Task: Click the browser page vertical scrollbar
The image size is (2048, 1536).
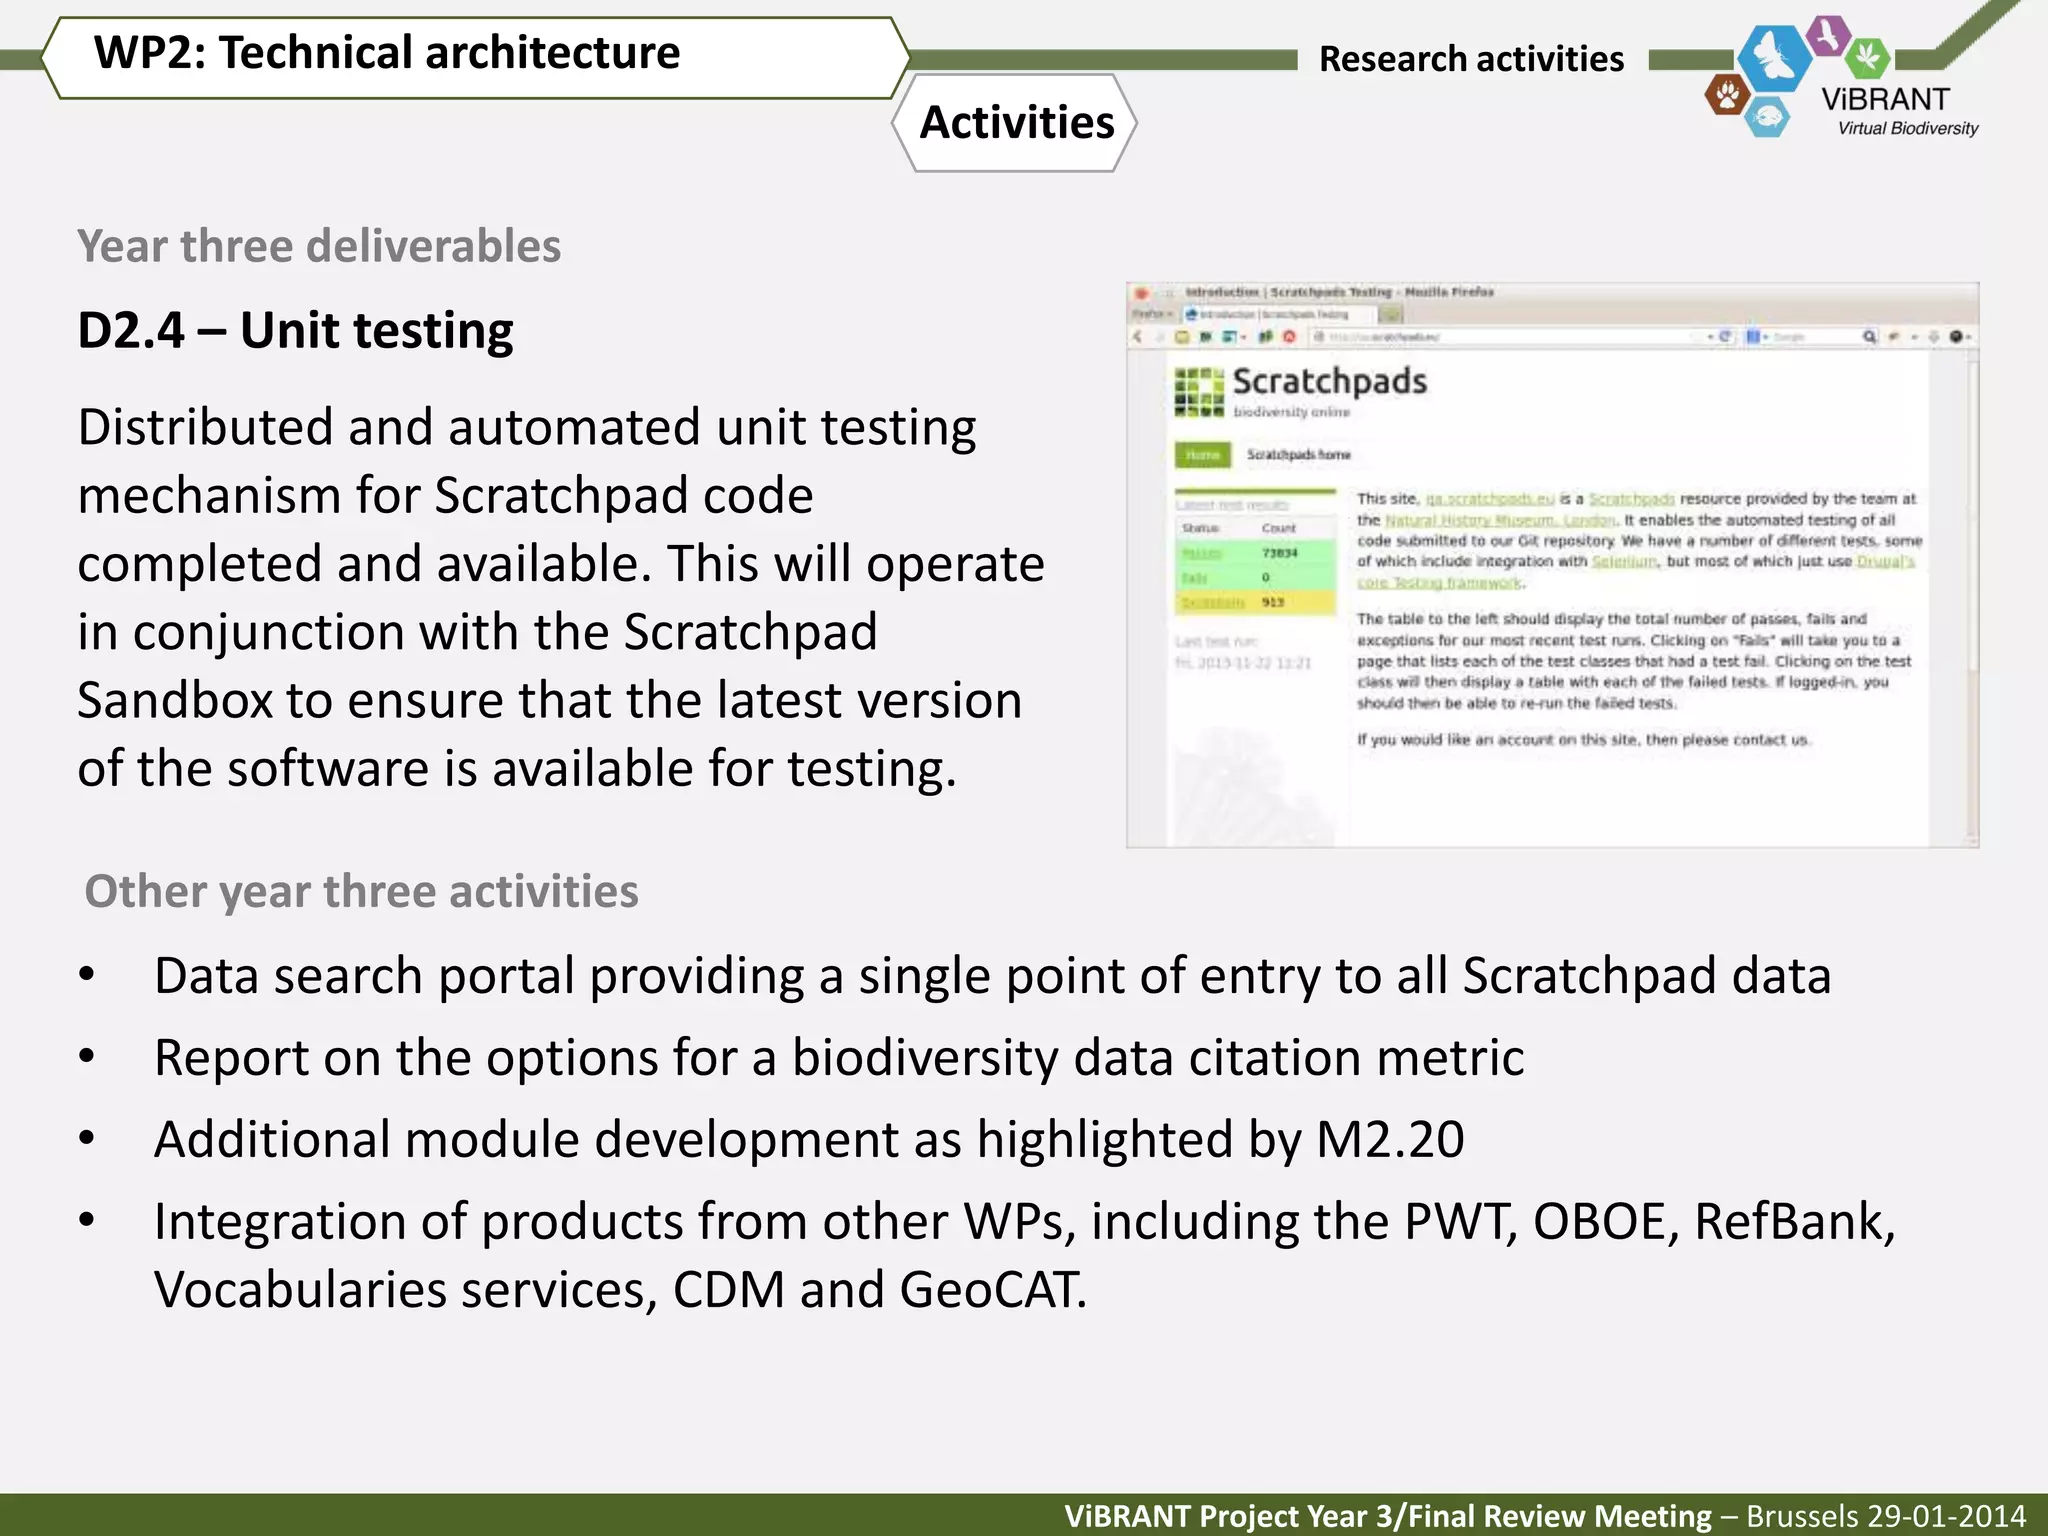Action: pos(1971,595)
